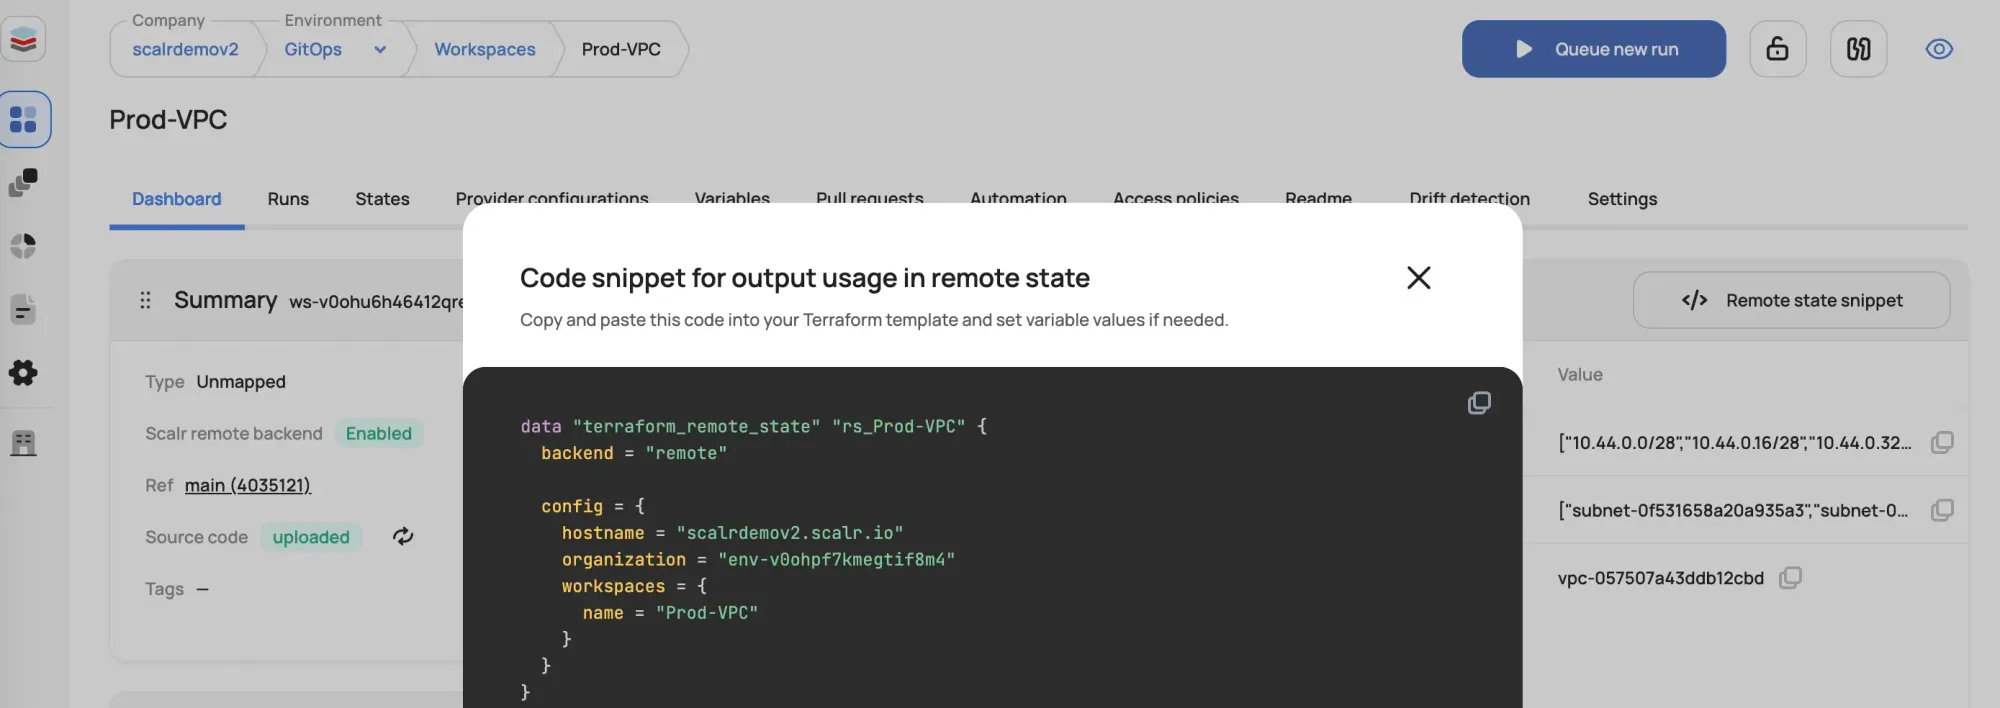Open the Access policies tab
The image size is (2000, 708).
pos(1176,197)
